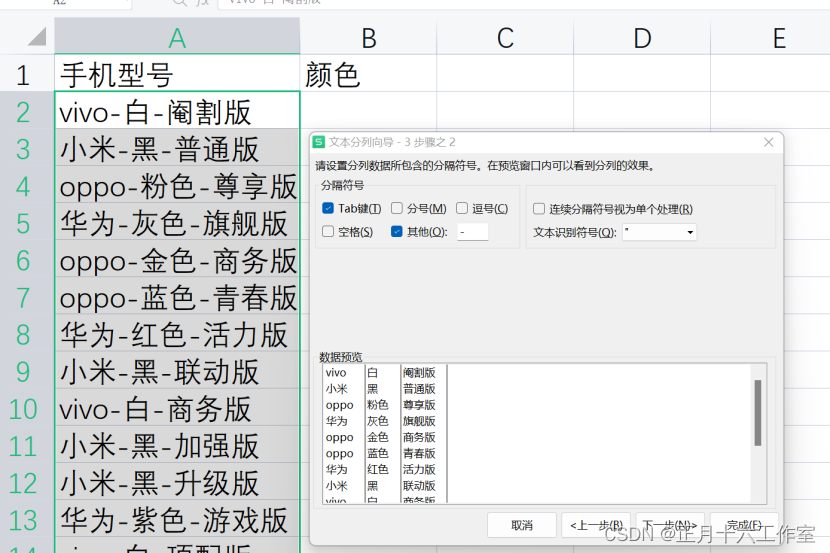Click the 取消 button
Image resolution: width=830 pixels, height=553 pixels.
coord(521,525)
